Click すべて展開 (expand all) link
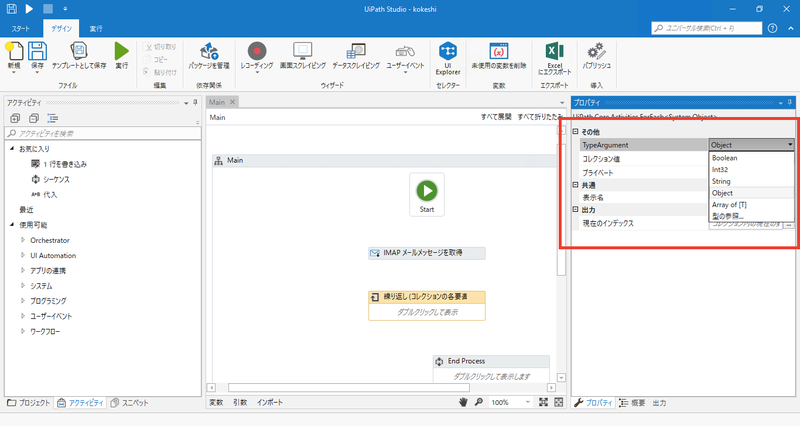The width and height of the screenshot is (800, 426). point(496,117)
